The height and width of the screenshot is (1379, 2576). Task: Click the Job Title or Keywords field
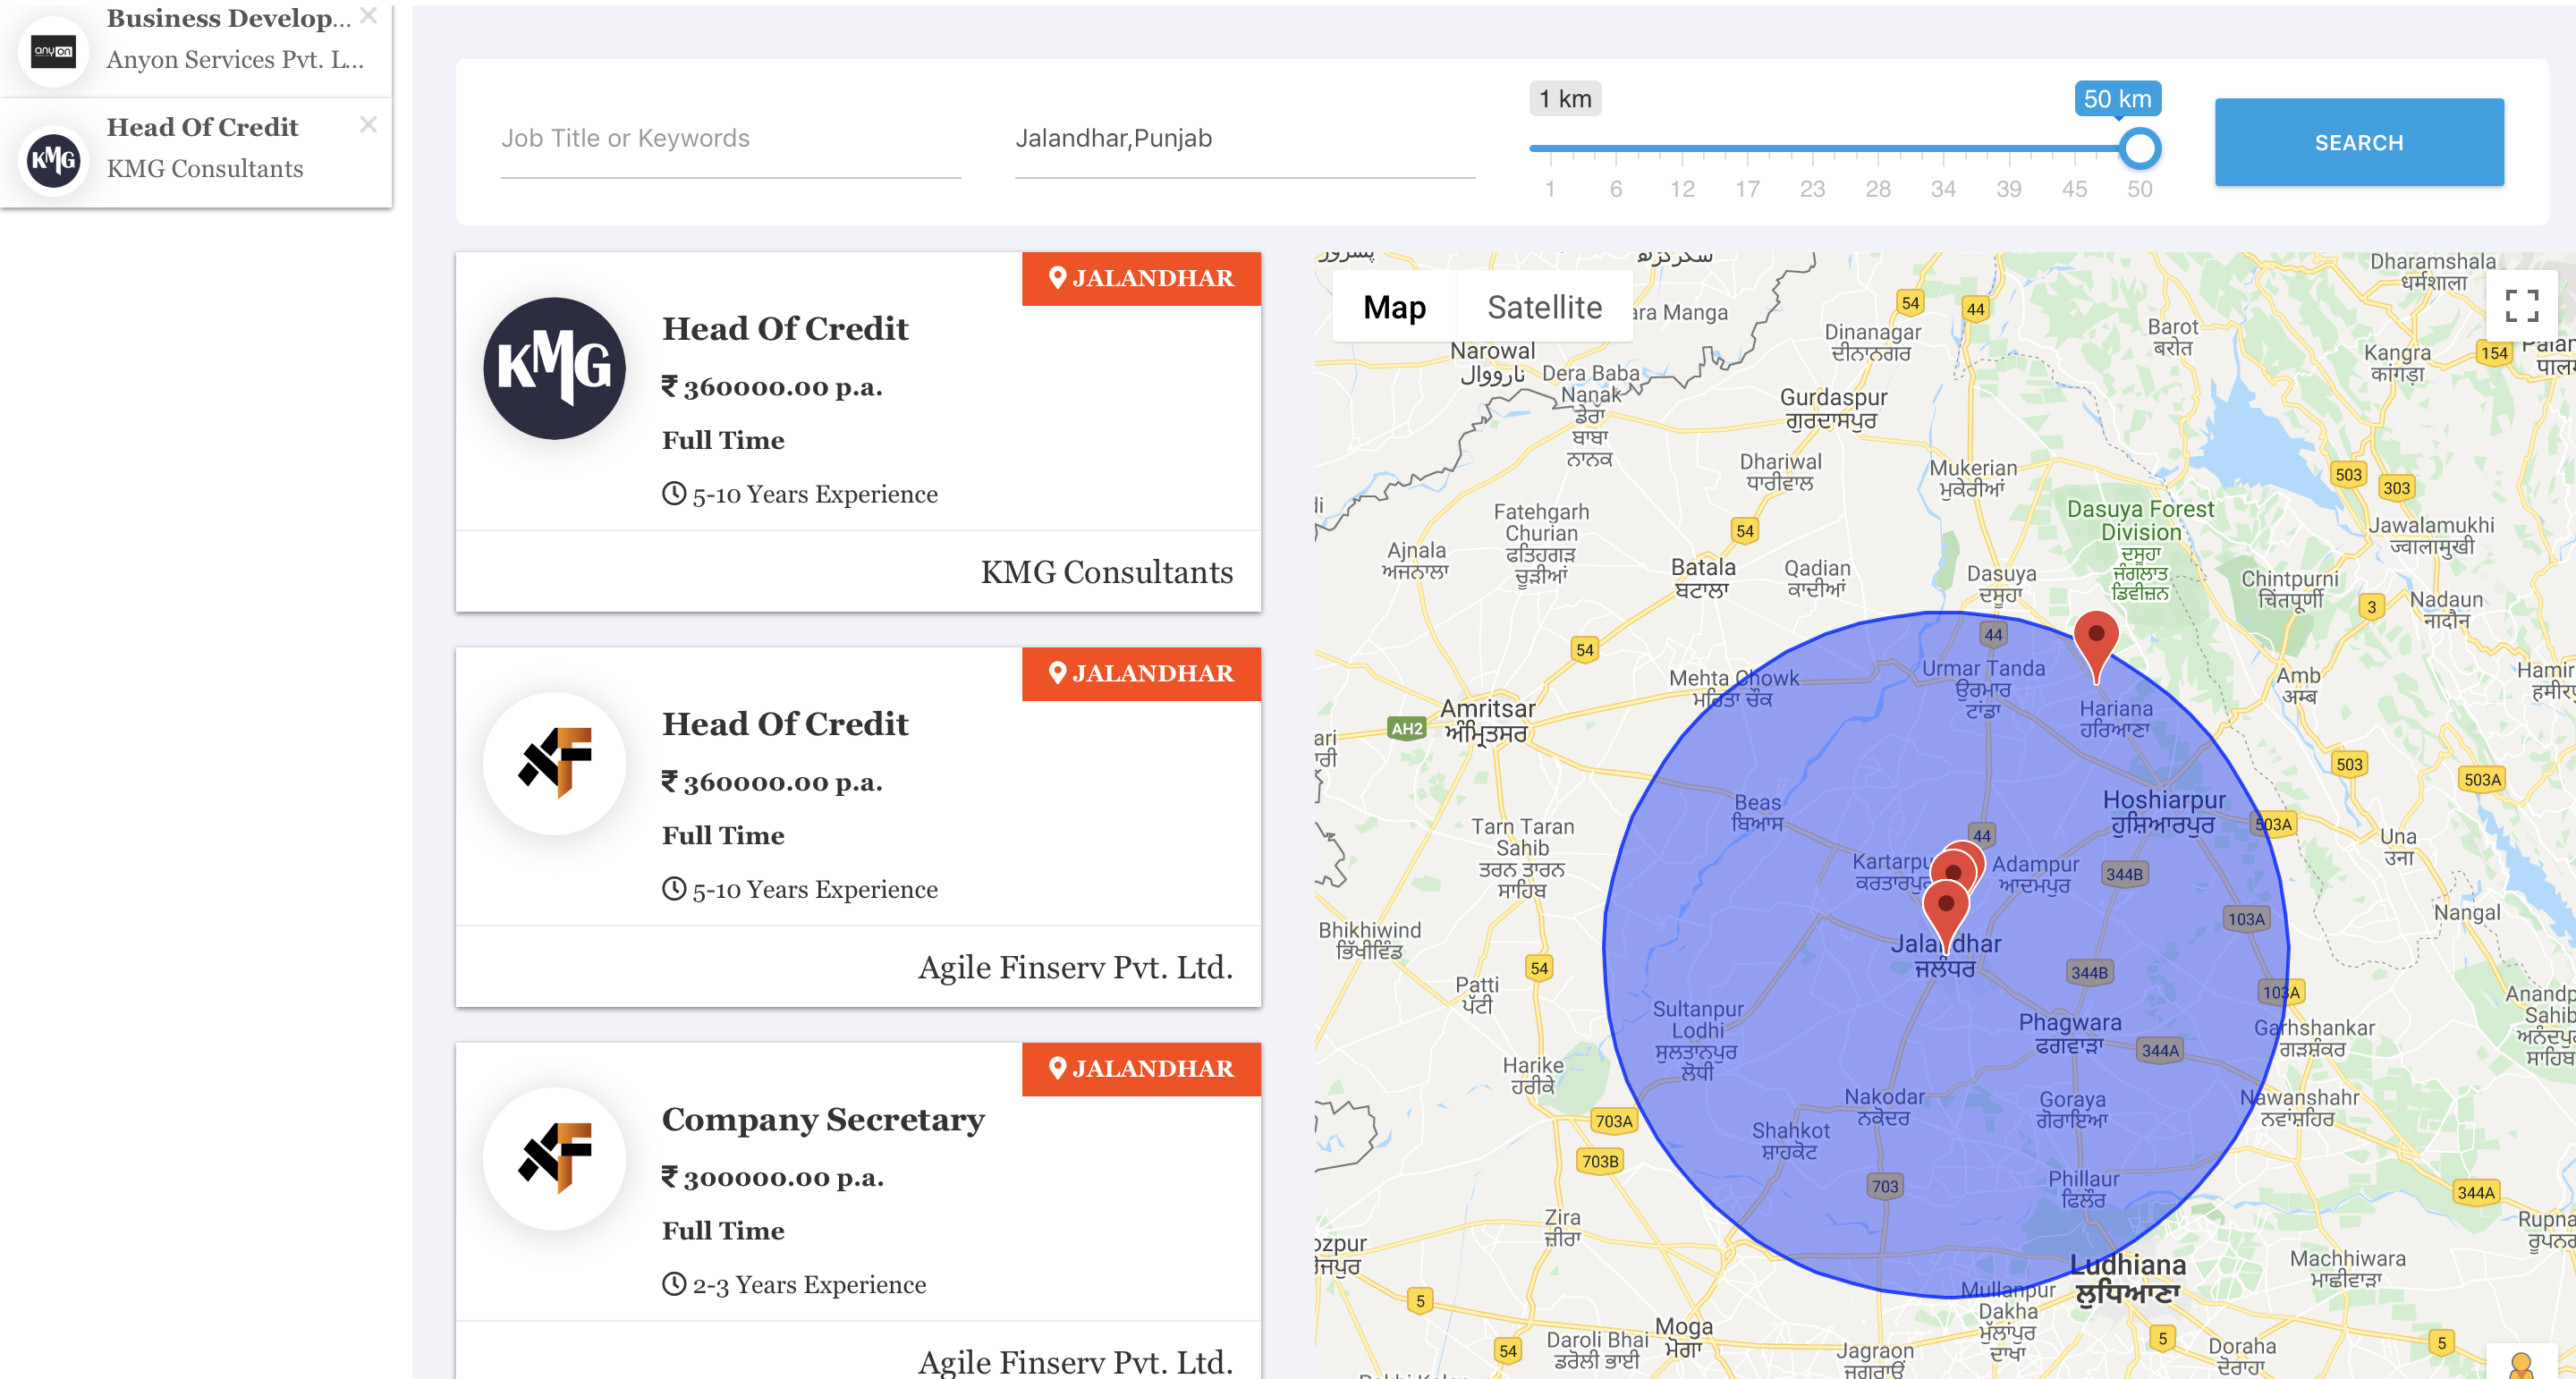(x=730, y=139)
